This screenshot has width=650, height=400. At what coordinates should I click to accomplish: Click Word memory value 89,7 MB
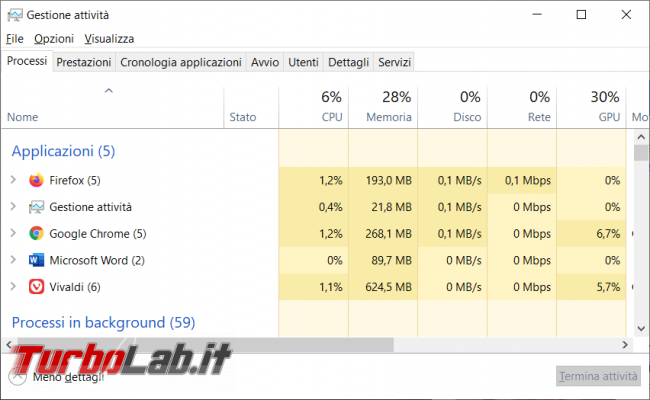pyautogui.click(x=391, y=260)
